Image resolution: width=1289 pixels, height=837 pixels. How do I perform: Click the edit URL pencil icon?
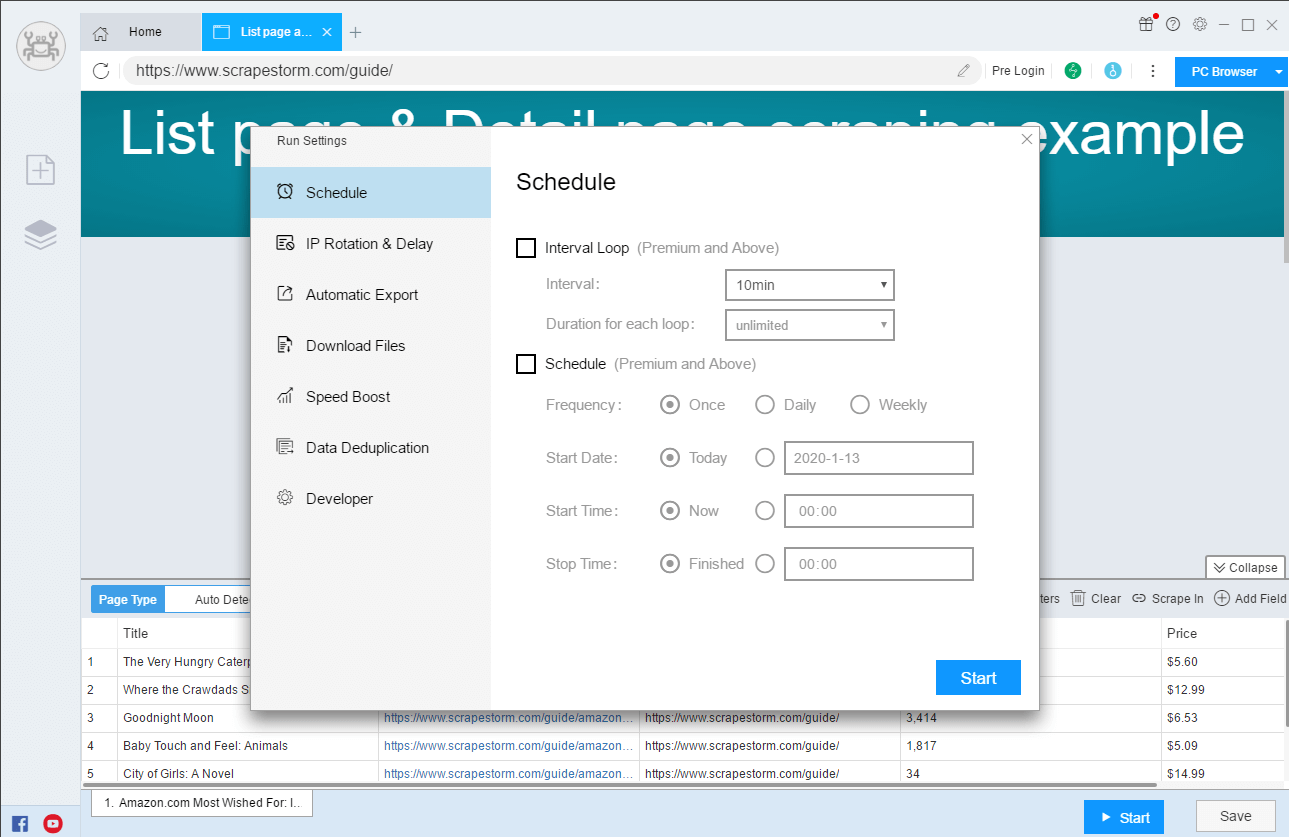click(963, 71)
